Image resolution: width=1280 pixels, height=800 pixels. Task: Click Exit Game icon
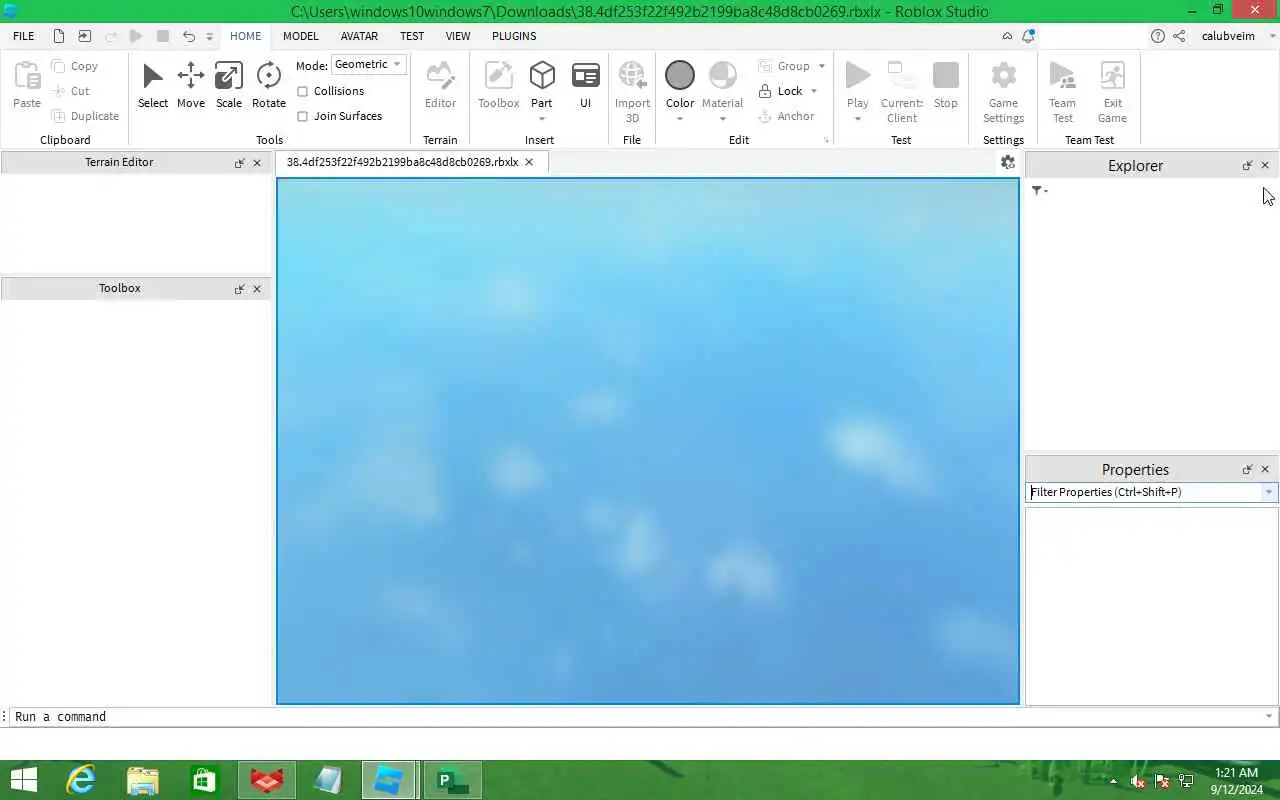[x=1112, y=76]
